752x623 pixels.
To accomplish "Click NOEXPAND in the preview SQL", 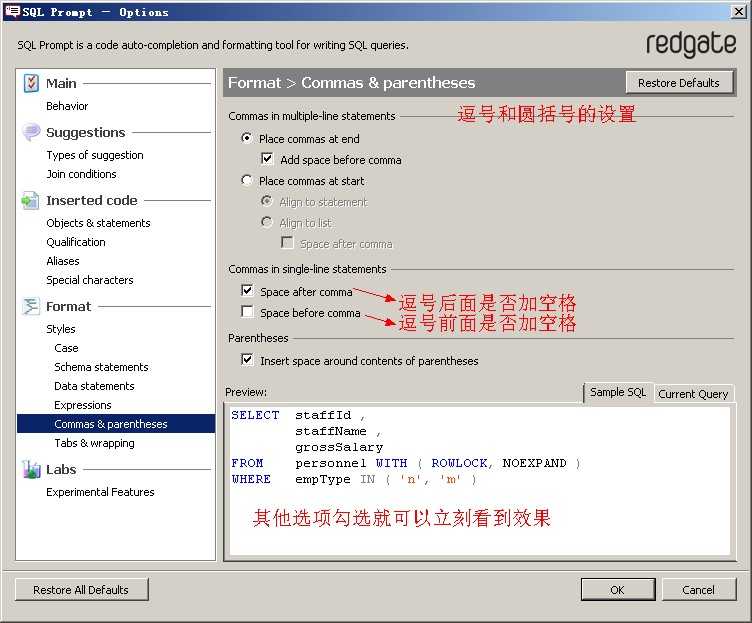I will pos(534,463).
